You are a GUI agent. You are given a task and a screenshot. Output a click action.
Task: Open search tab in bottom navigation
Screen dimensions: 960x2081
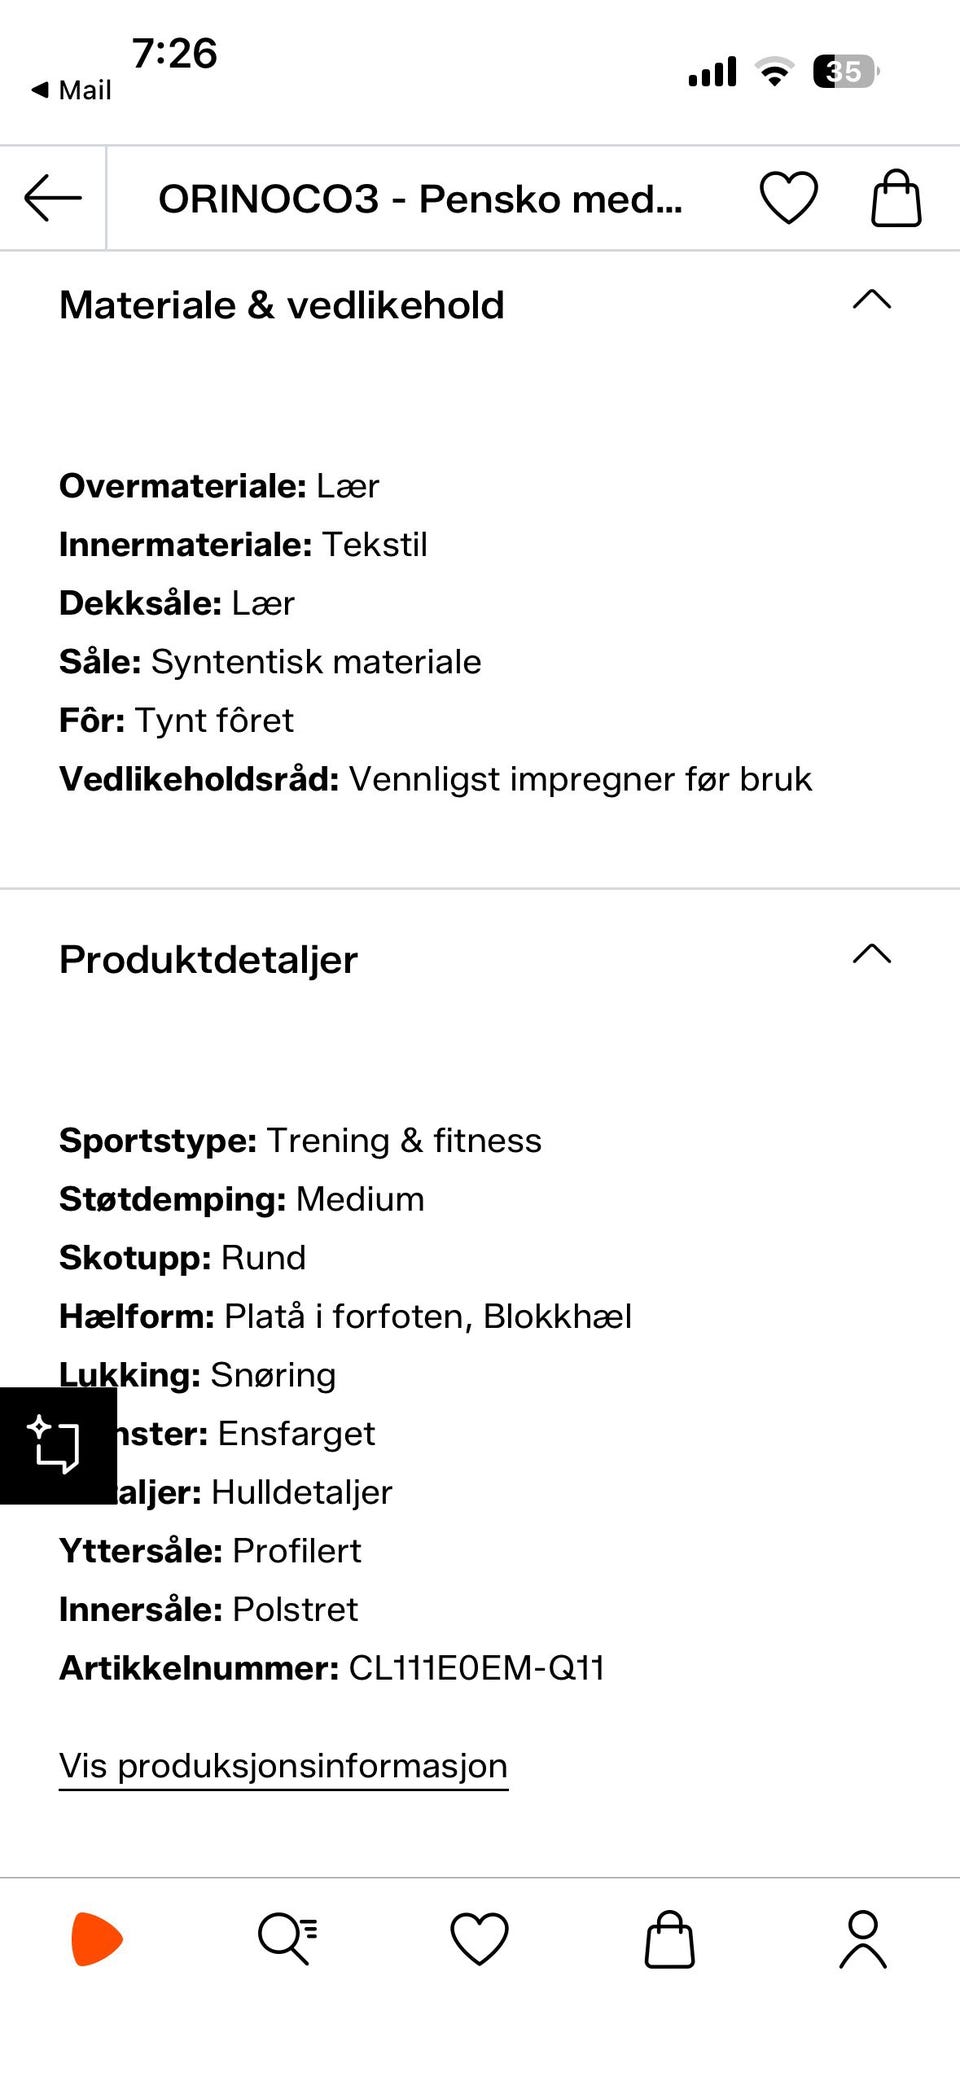point(288,1939)
